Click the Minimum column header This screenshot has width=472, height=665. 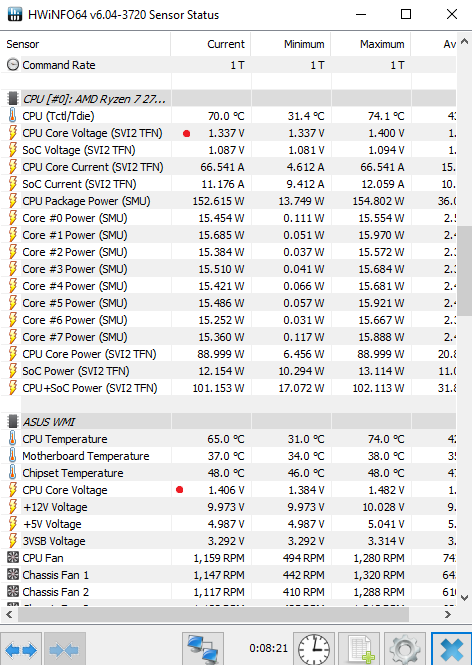pos(291,44)
